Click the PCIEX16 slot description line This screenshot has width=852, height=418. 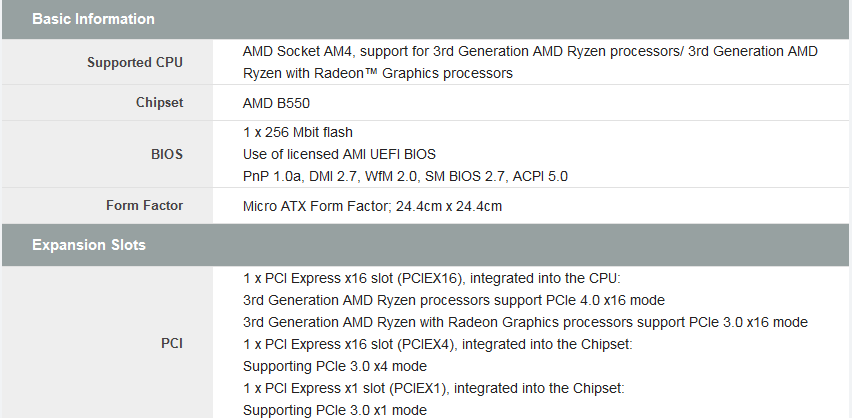point(432,278)
